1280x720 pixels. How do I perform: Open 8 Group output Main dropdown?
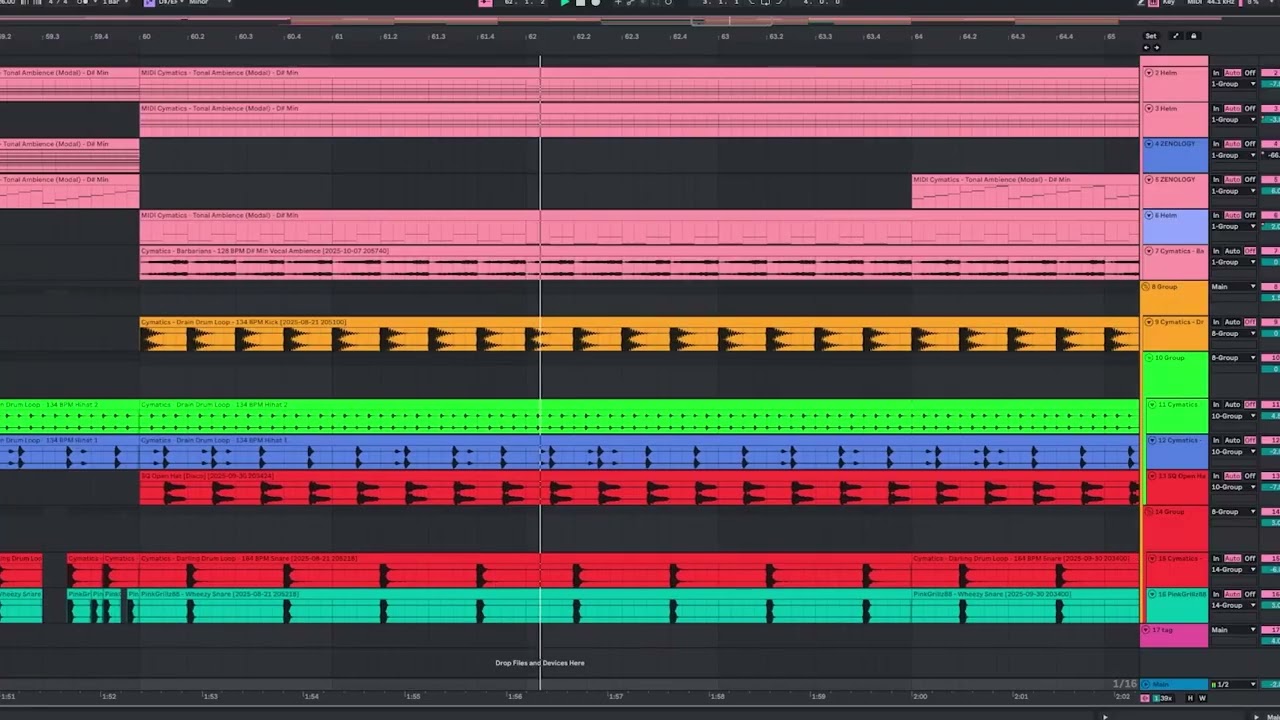click(x=1234, y=287)
